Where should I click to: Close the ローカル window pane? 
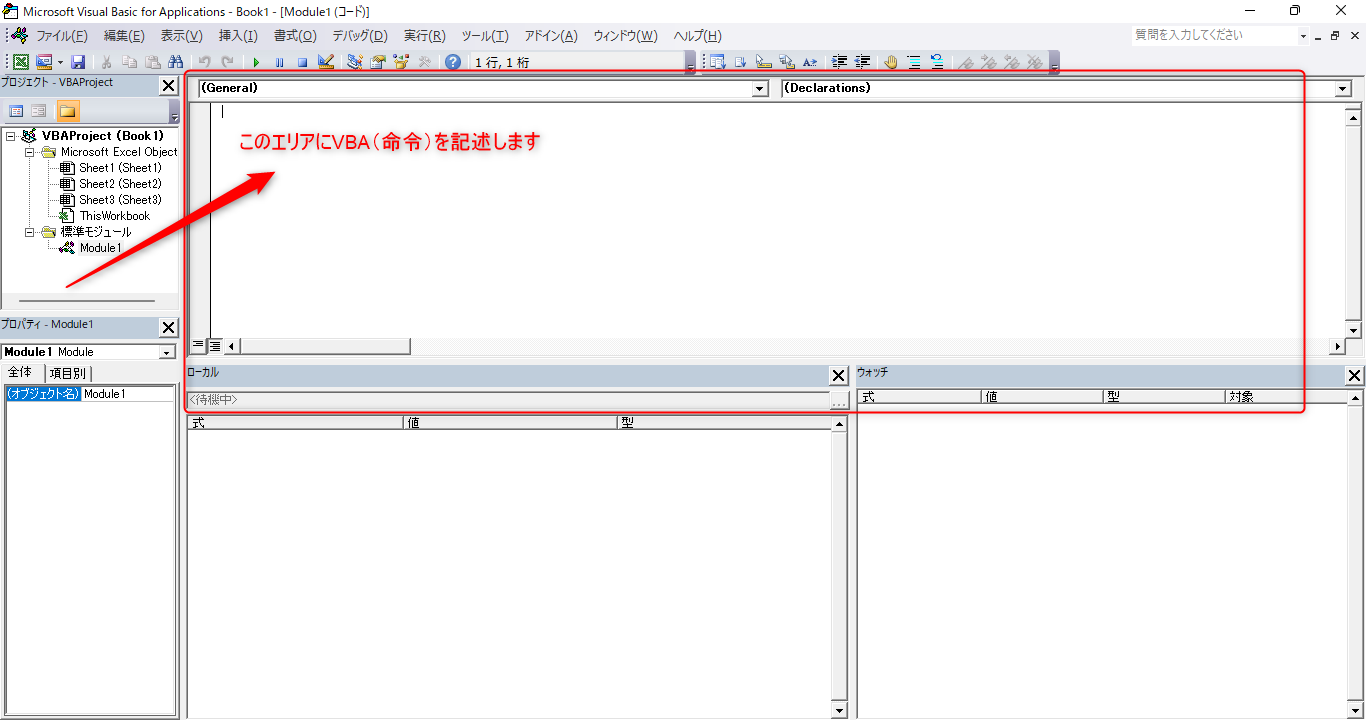click(838, 376)
